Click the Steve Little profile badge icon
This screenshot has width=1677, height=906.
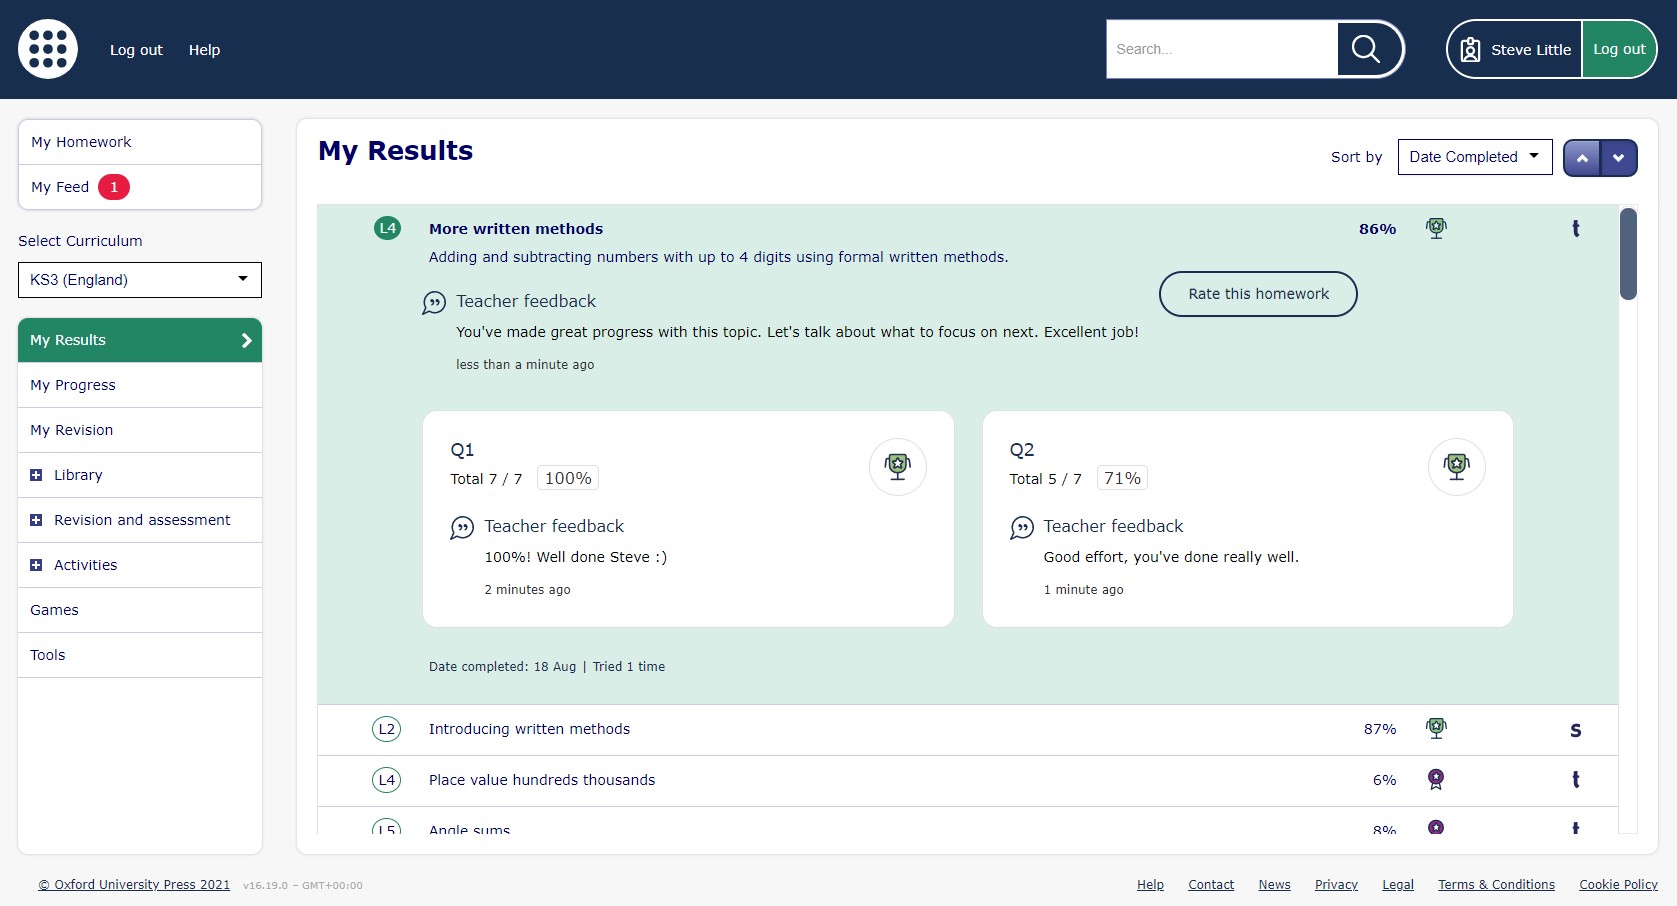point(1470,50)
